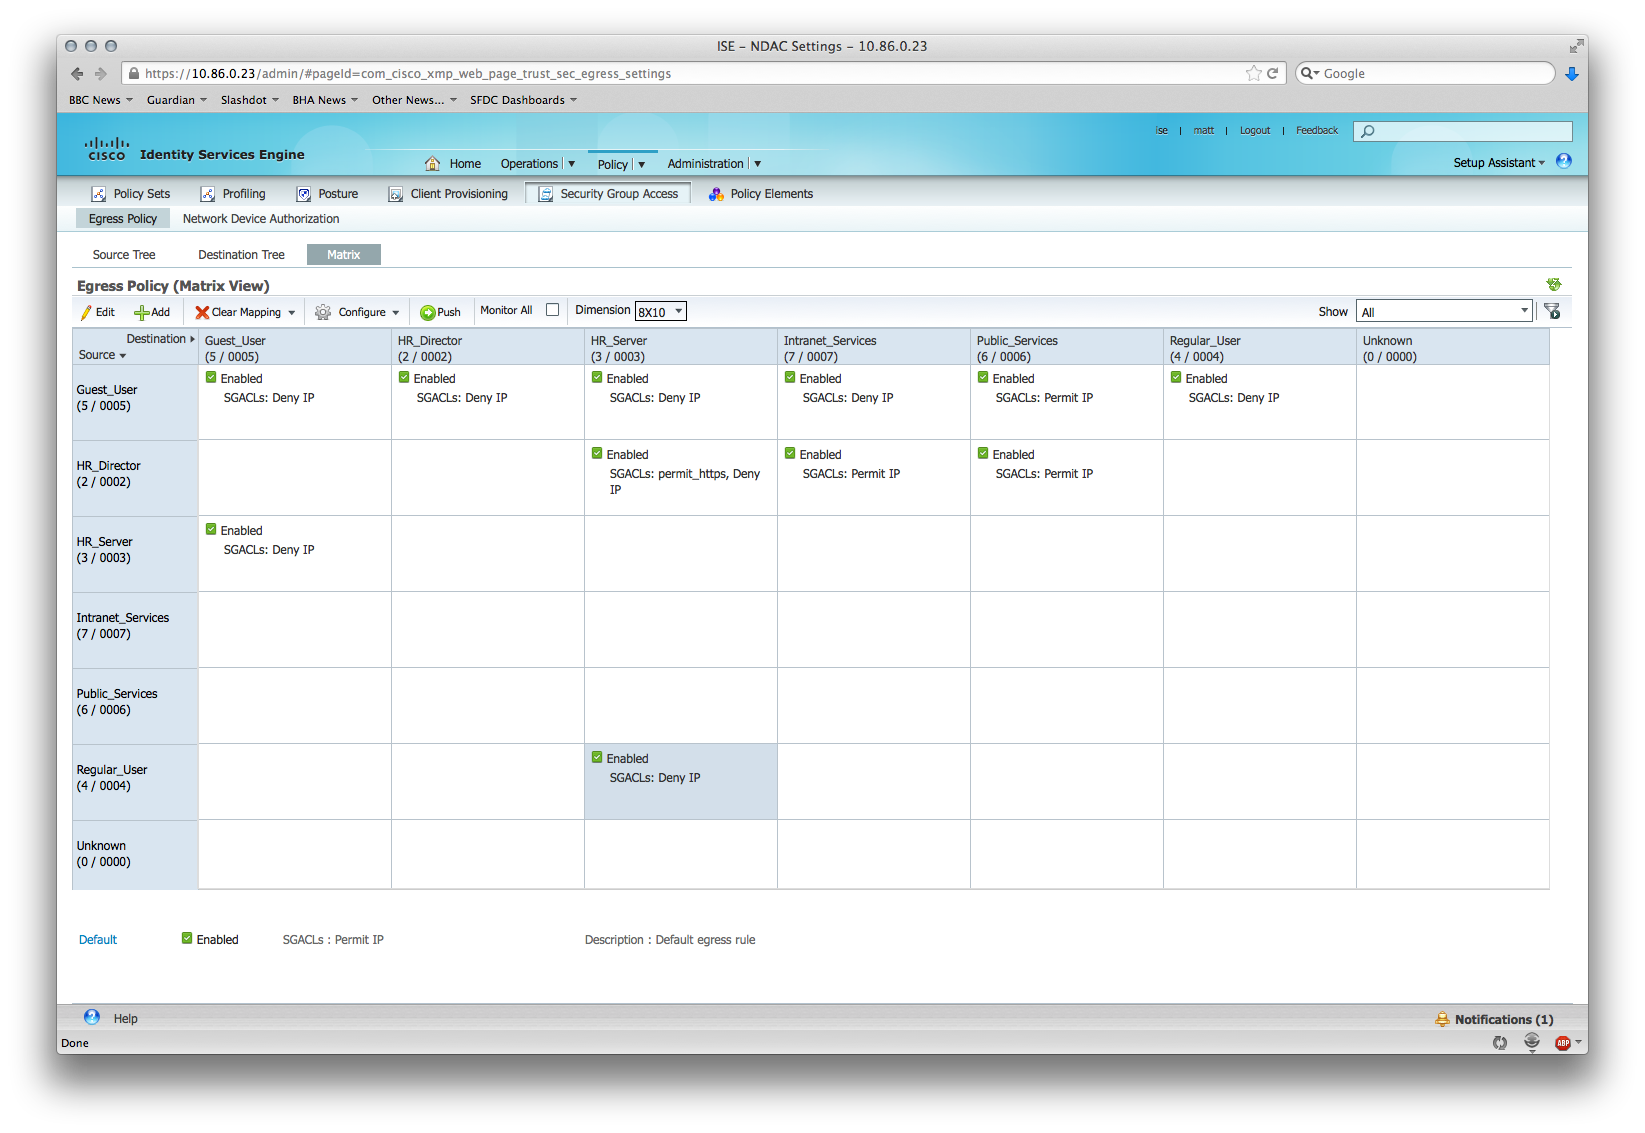Image resolution: width=1645 pixels, height=1133 pixels.
Task: Click the green refresh icon above the Show filter
Action: click(x=1554, y=284)
